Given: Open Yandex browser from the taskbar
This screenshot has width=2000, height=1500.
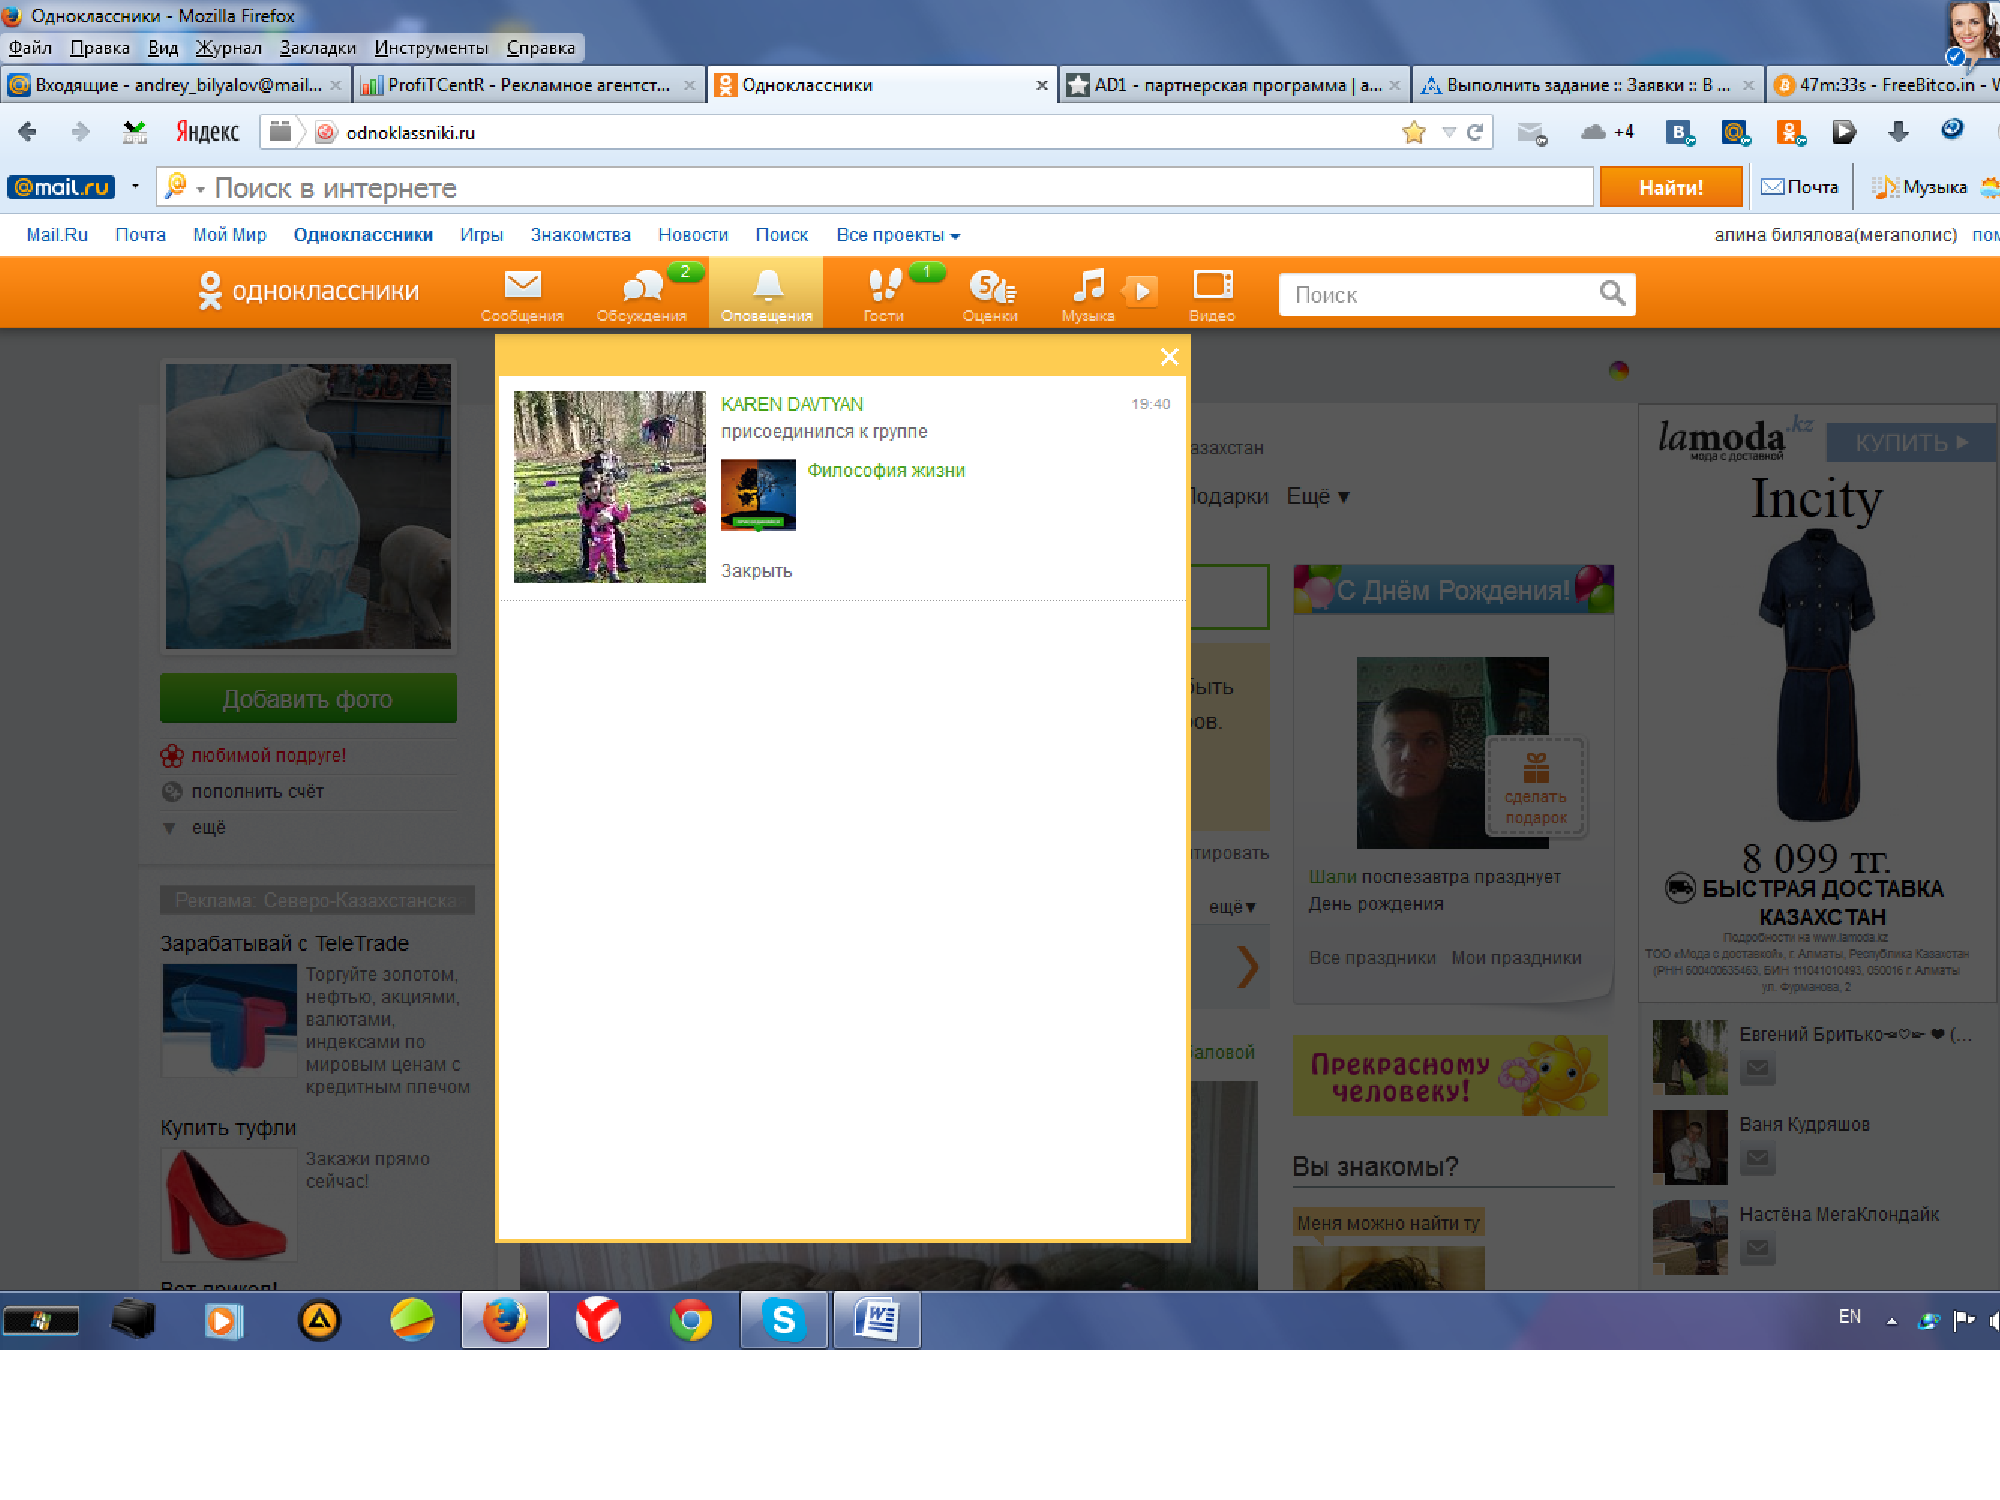Looking at the screenshot, I should (x=598, y=1320).
